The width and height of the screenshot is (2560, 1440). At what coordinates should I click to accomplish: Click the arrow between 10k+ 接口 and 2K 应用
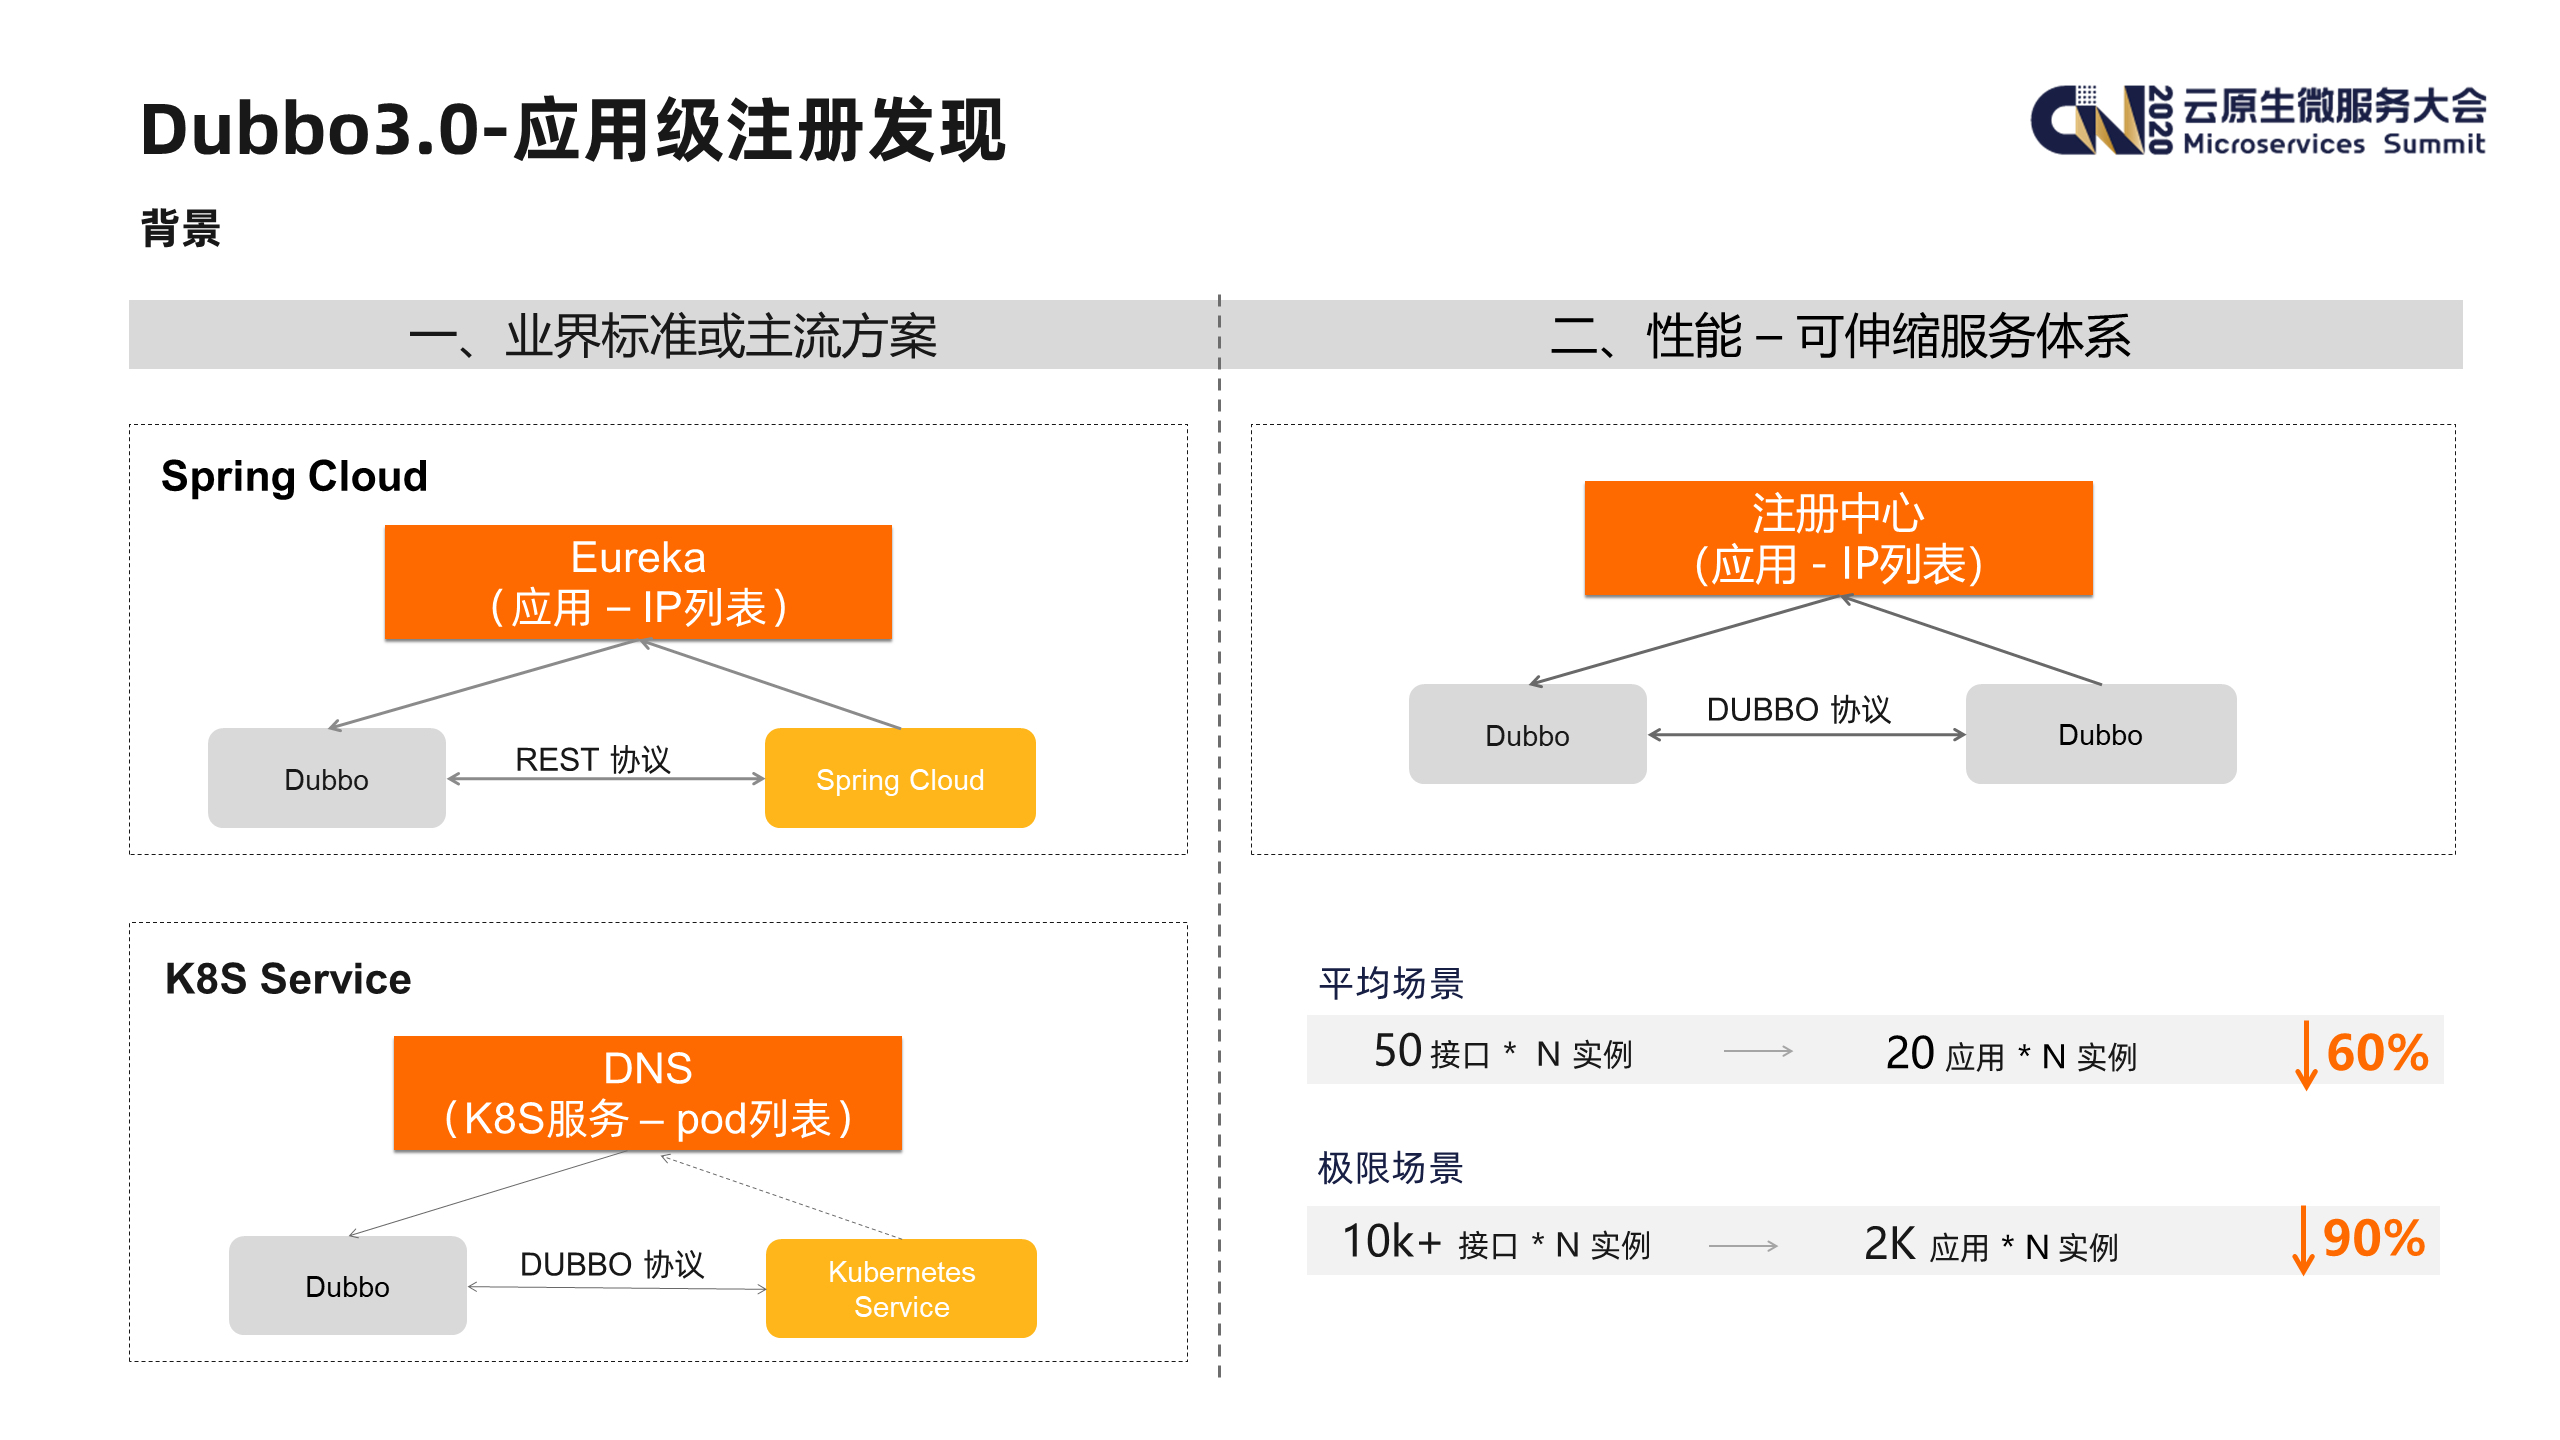[x=1743, y=1246]
